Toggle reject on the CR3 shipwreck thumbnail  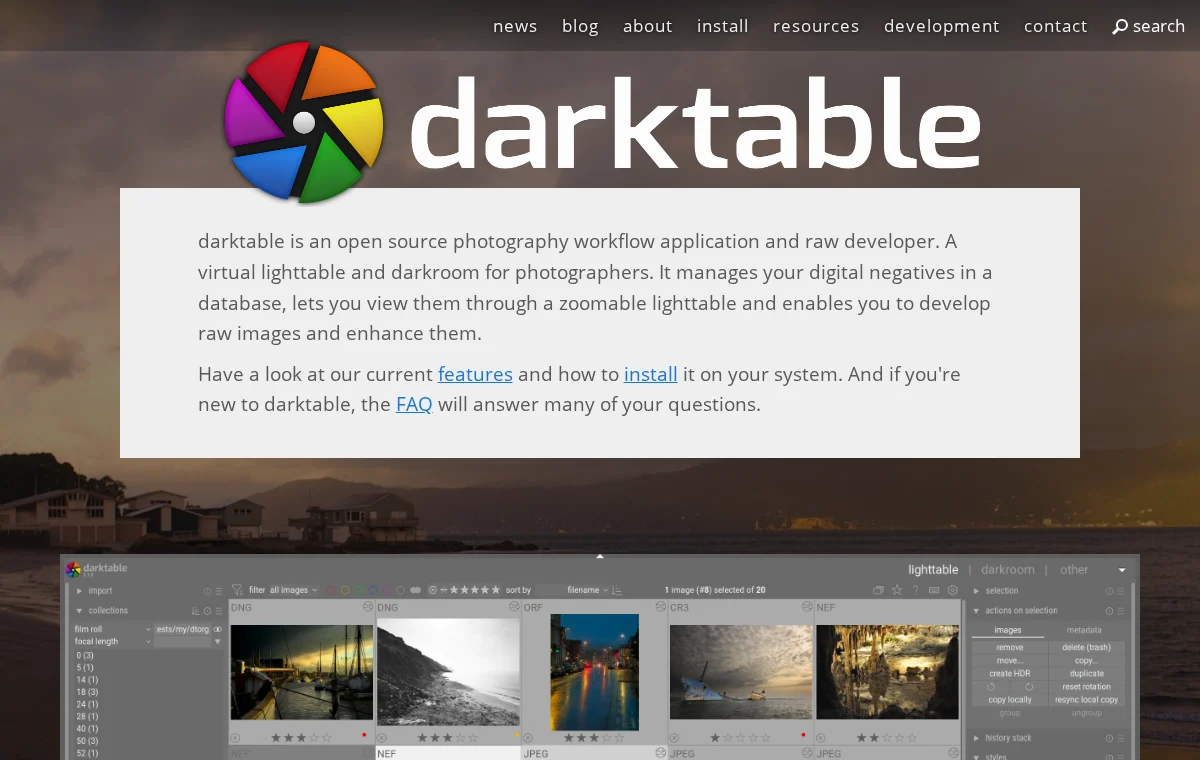674,738
